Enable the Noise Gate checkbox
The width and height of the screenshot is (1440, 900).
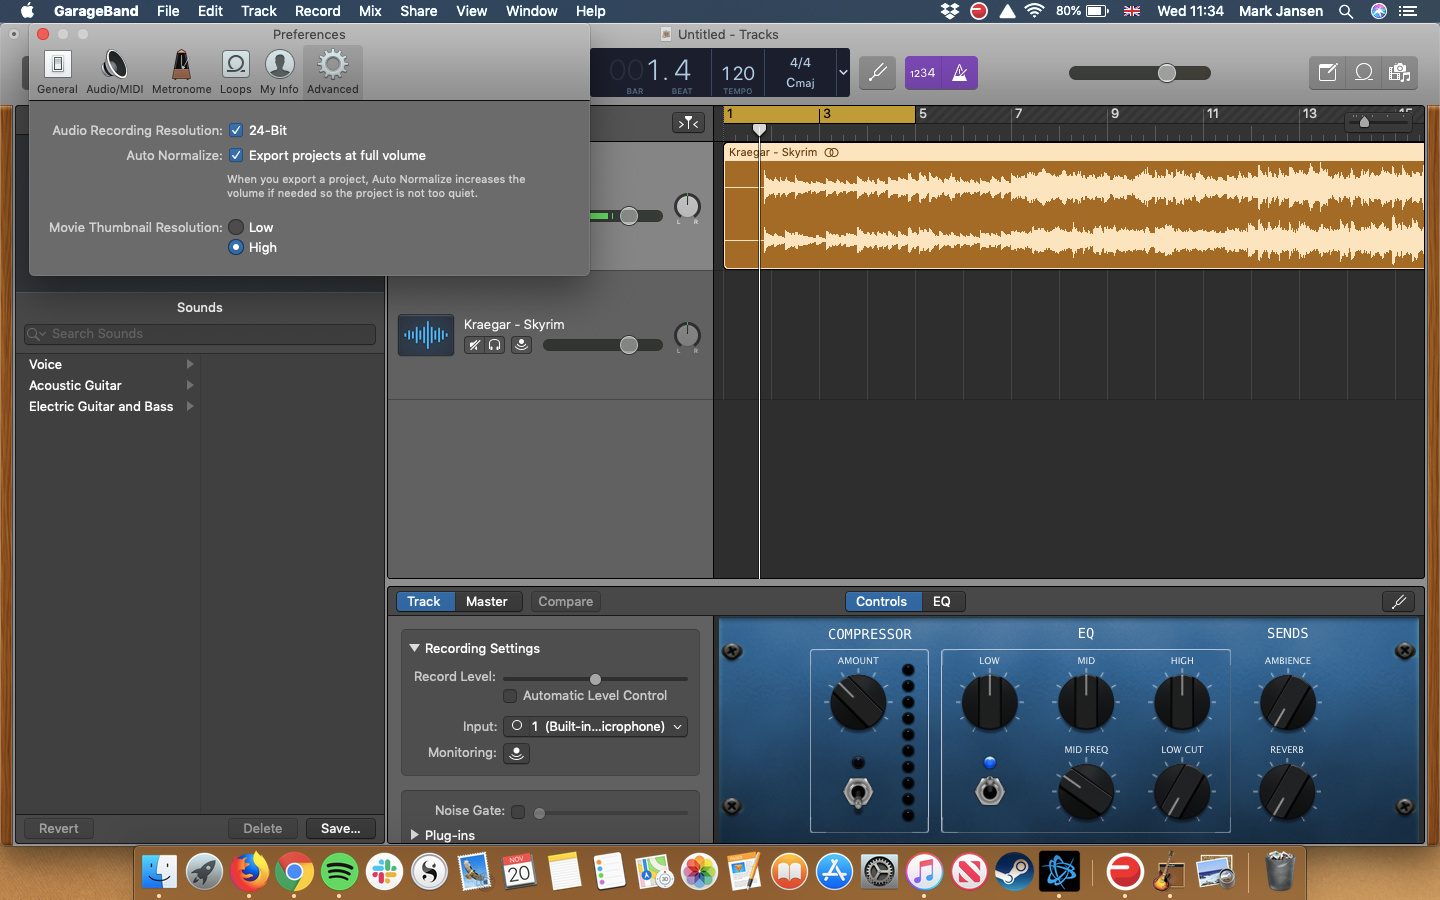[x=518, y=812]
